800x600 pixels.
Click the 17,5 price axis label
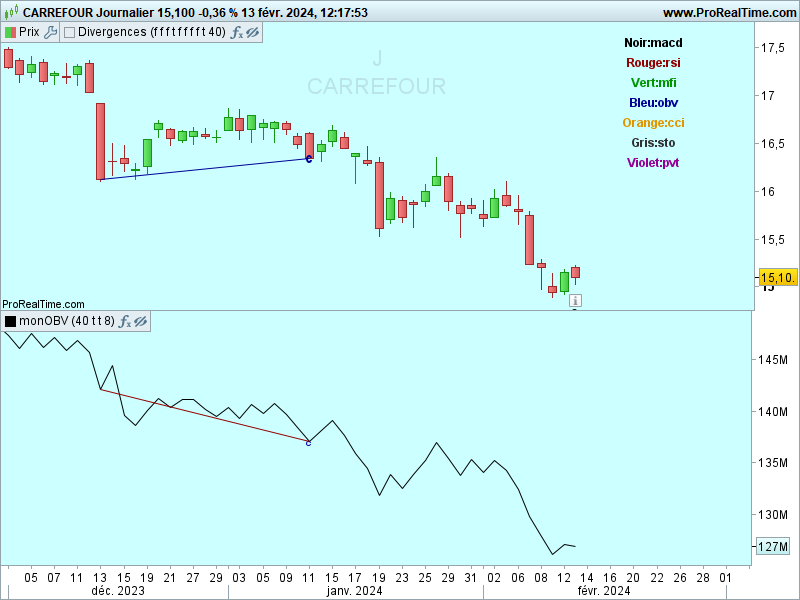pyautogui.click(x=772, y=48)
